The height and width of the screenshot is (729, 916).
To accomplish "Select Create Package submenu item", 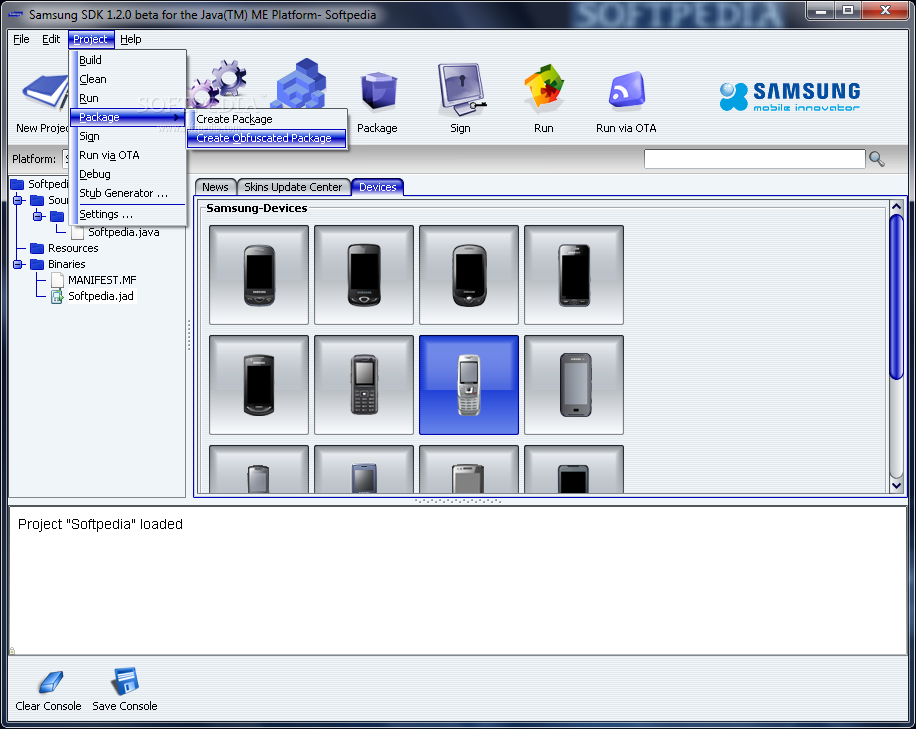I will [x=267, y=119].
